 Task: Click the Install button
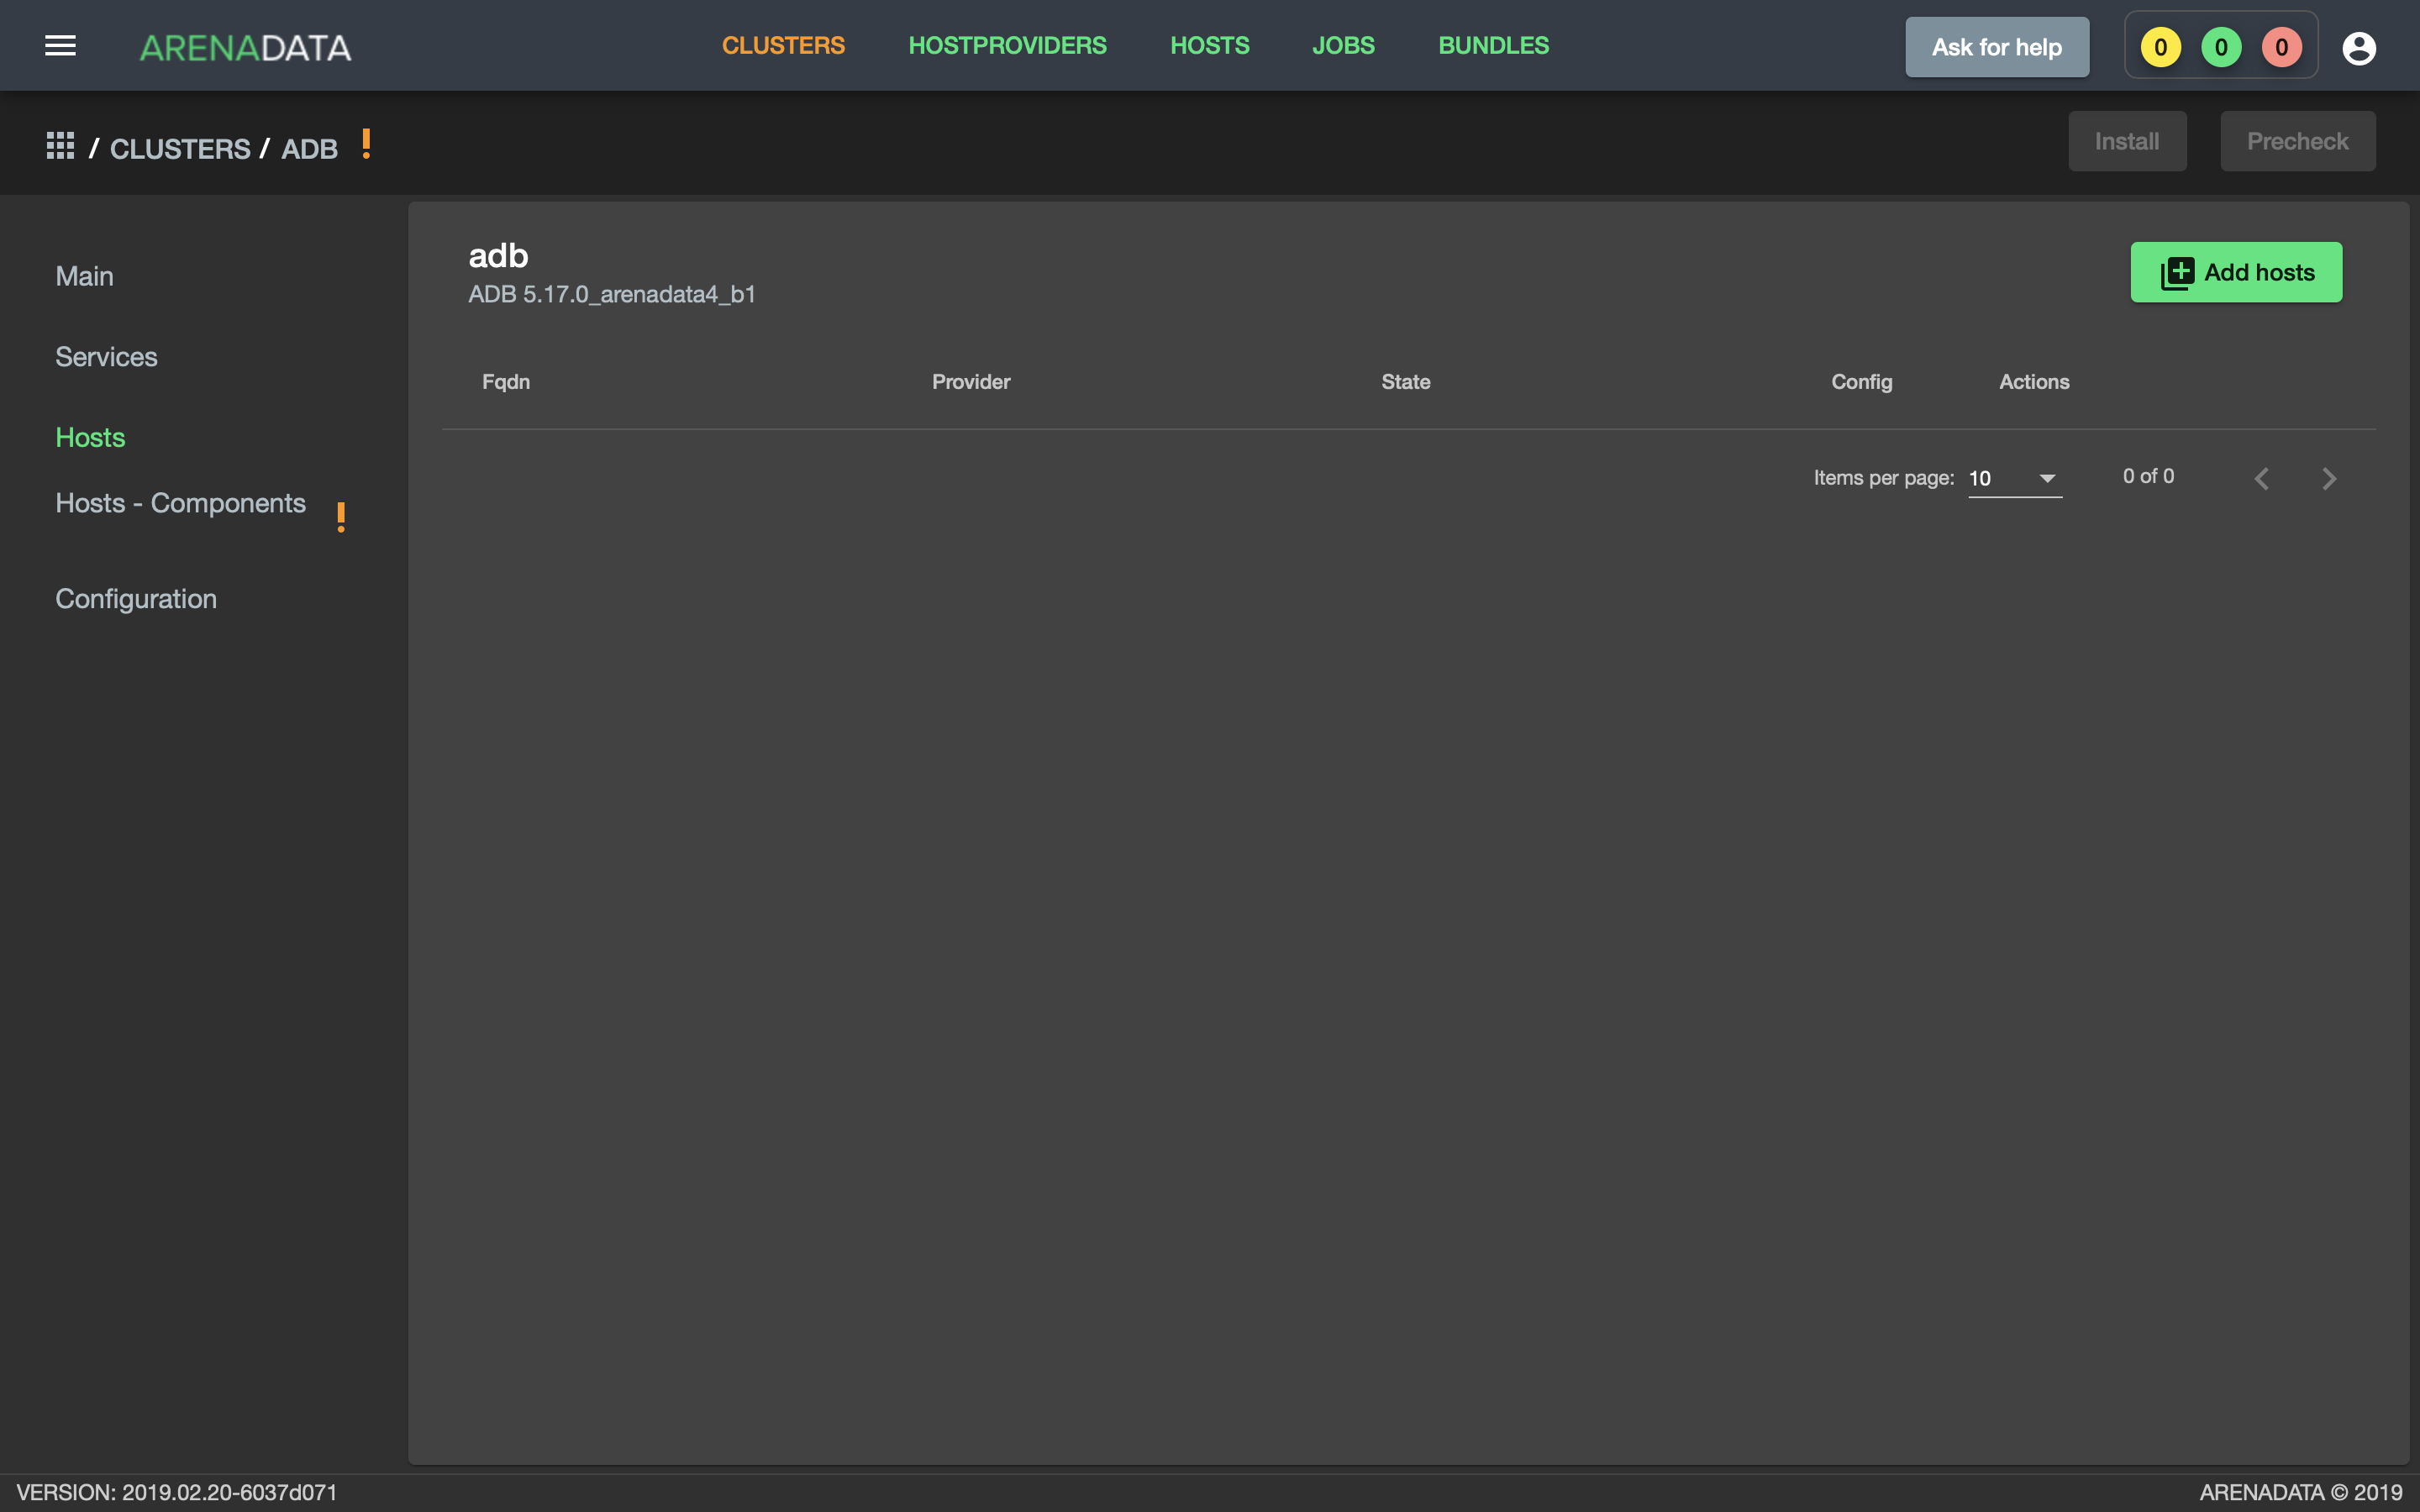coord(2127,141)
